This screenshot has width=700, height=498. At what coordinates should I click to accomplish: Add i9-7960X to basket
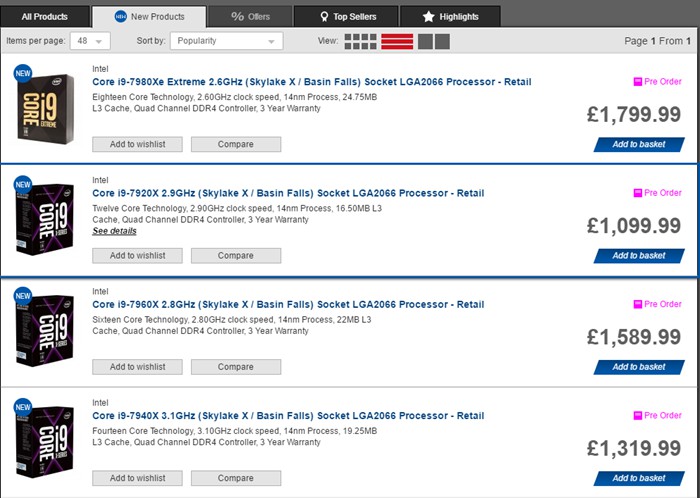click(x=639, y=367)
